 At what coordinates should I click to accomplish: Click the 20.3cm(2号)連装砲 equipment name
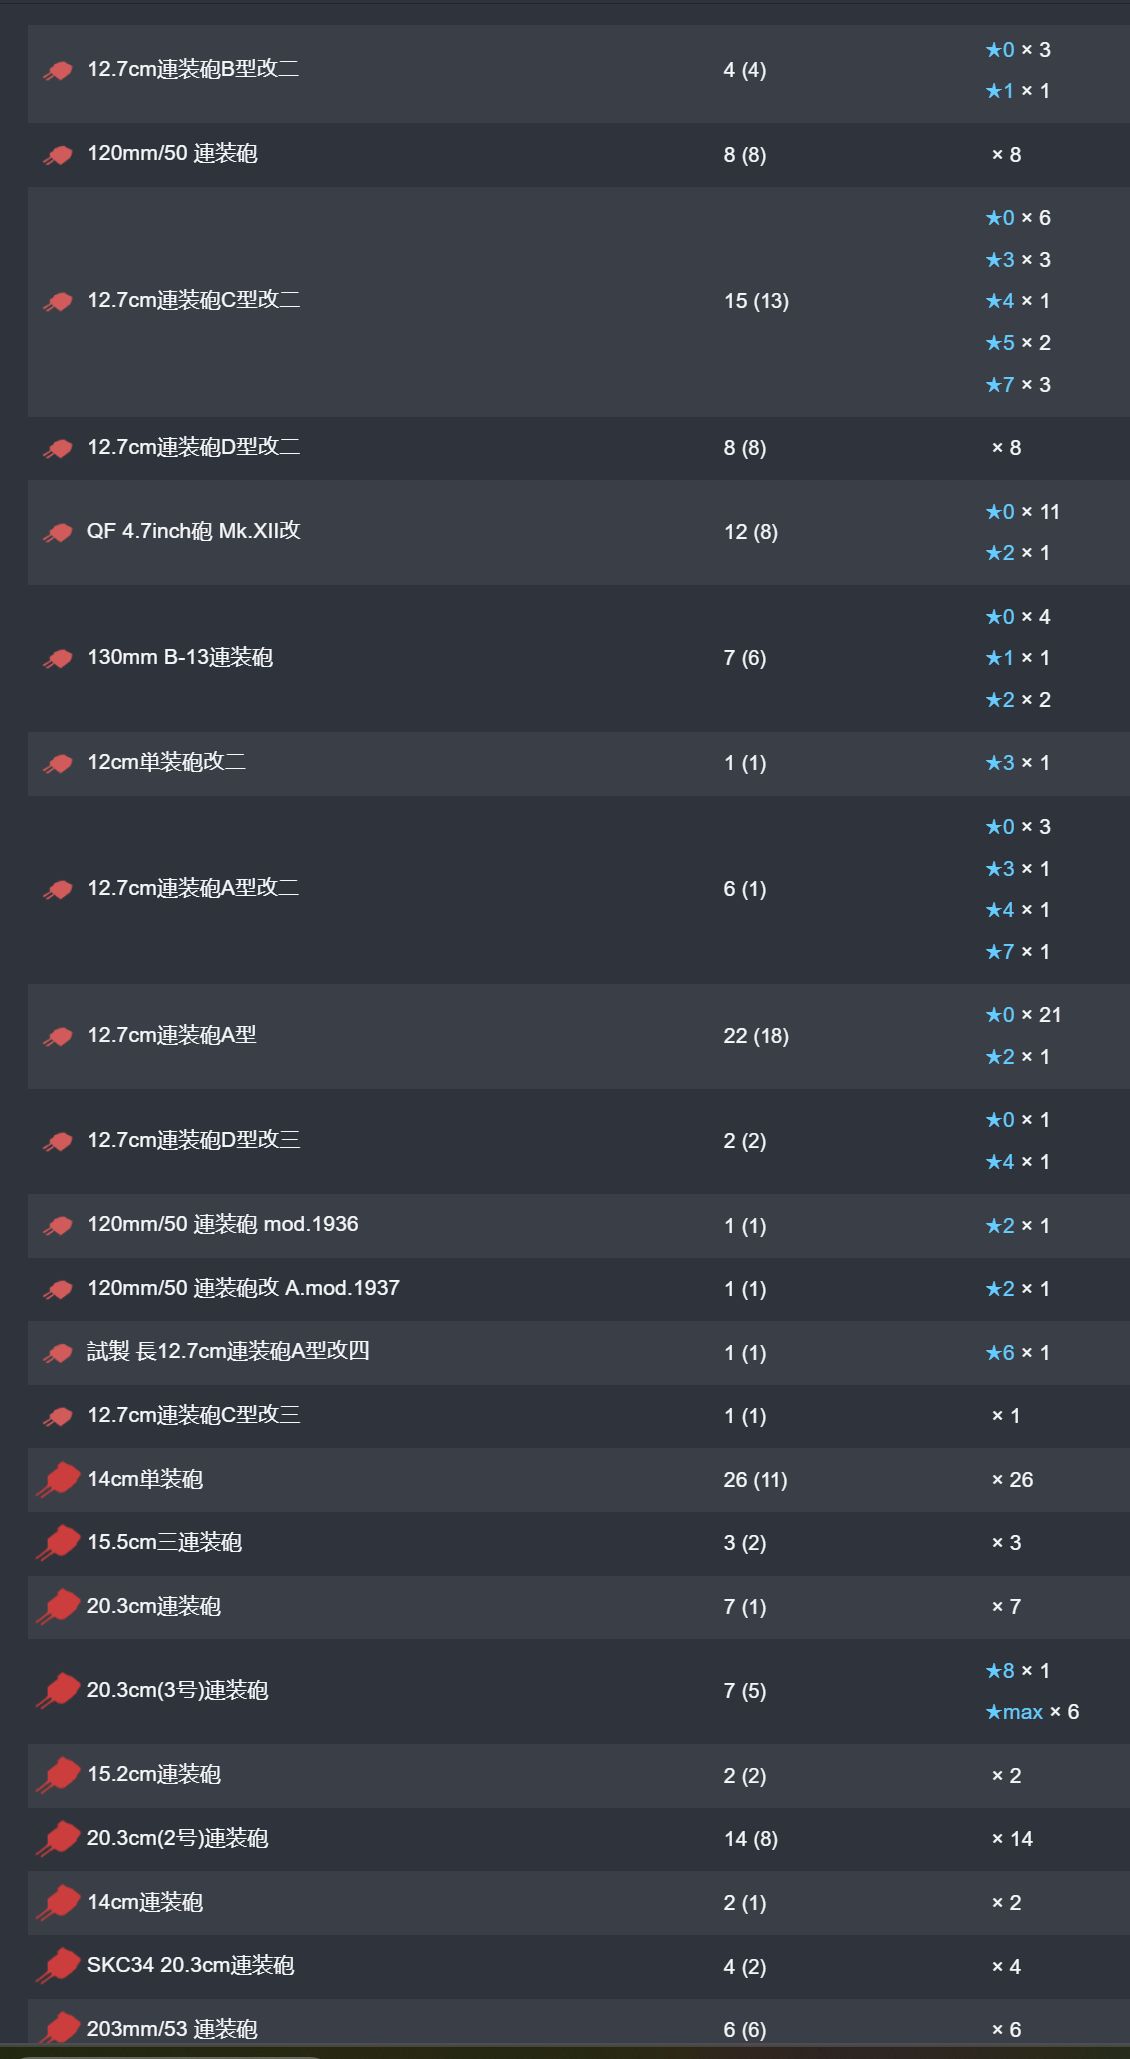click(x=177, y=1838)
